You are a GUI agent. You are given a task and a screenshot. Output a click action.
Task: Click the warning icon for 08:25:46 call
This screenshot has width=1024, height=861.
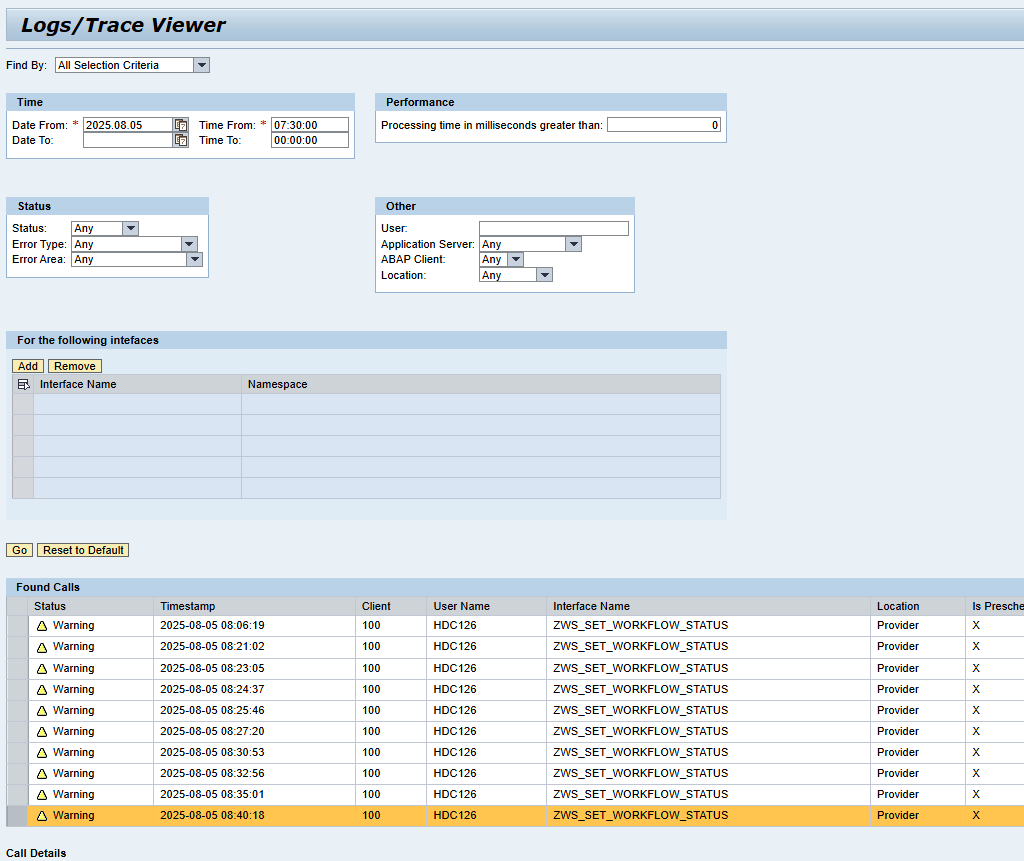point(42,711)
